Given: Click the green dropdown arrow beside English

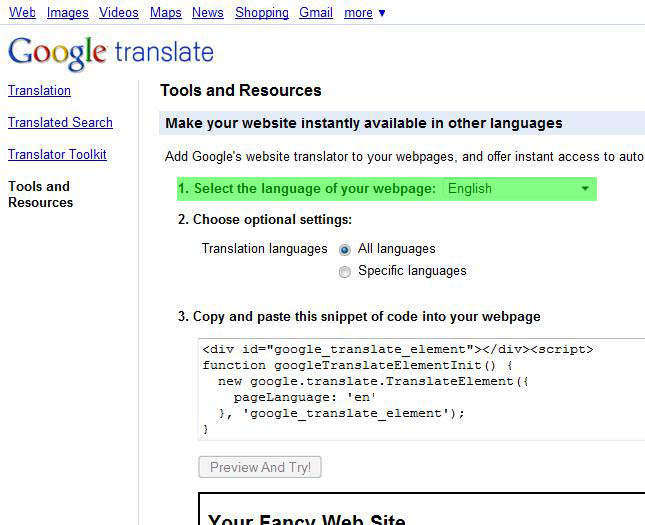Looking at the screenshot, I should point(585,189).
